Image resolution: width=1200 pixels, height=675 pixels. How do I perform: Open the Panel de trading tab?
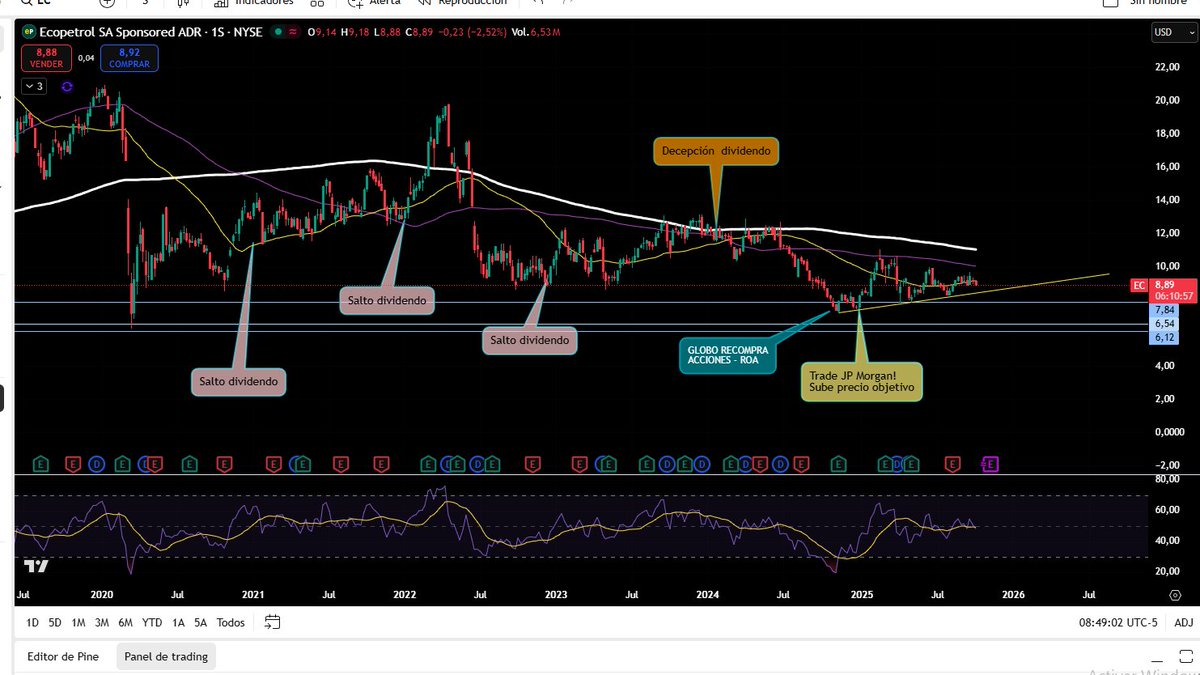[166, 657]
